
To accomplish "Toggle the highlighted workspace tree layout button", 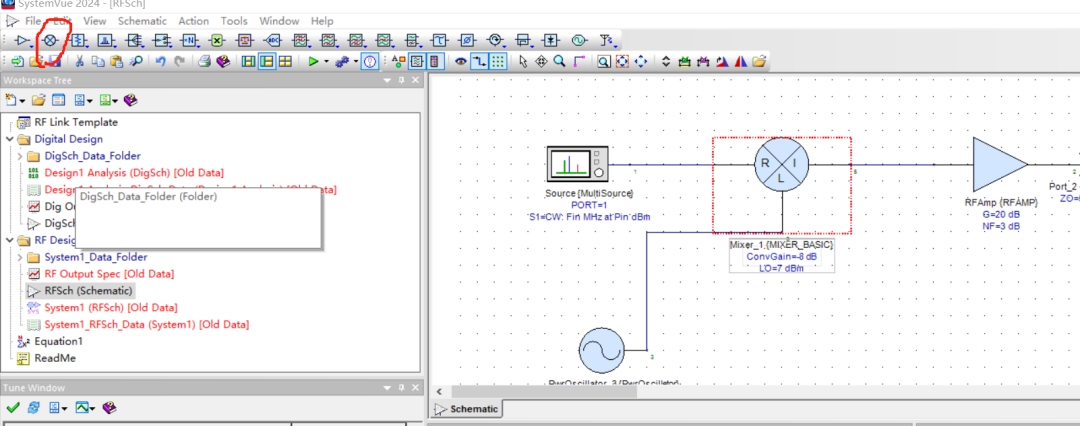I will [x=266, y=61].
